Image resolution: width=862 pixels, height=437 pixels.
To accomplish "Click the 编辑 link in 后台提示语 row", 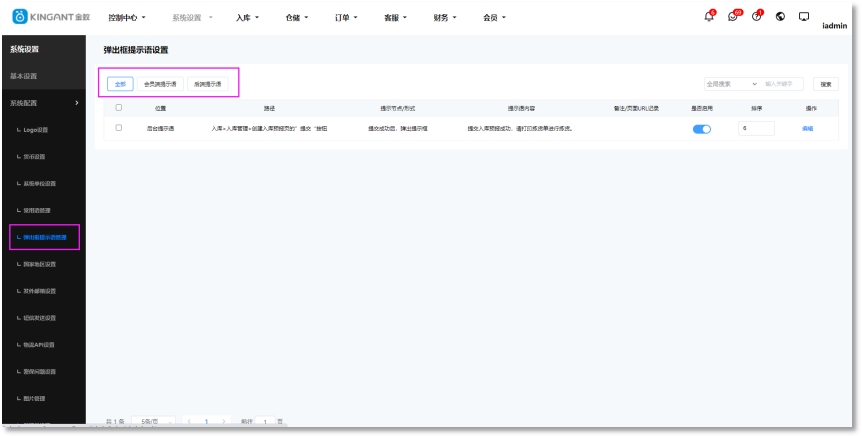I will [x=807, y=129].
